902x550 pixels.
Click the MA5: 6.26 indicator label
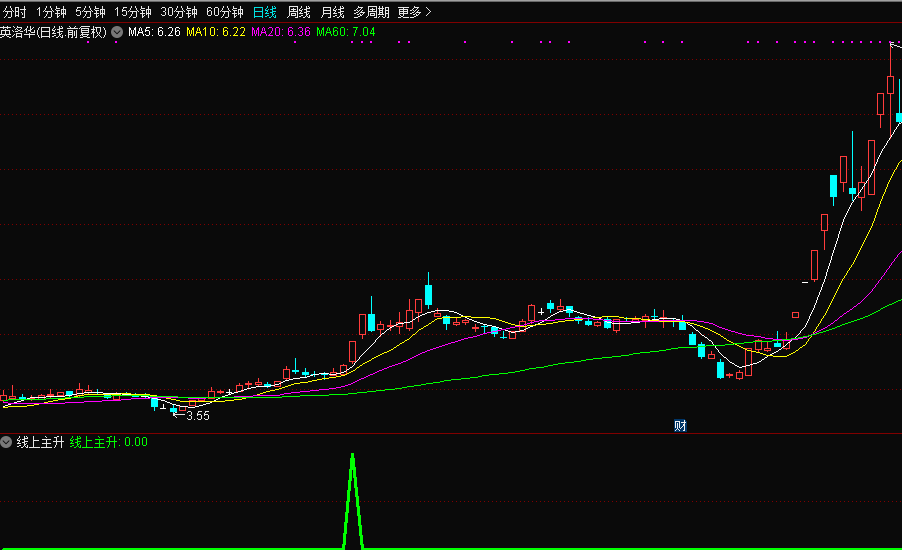154,32
